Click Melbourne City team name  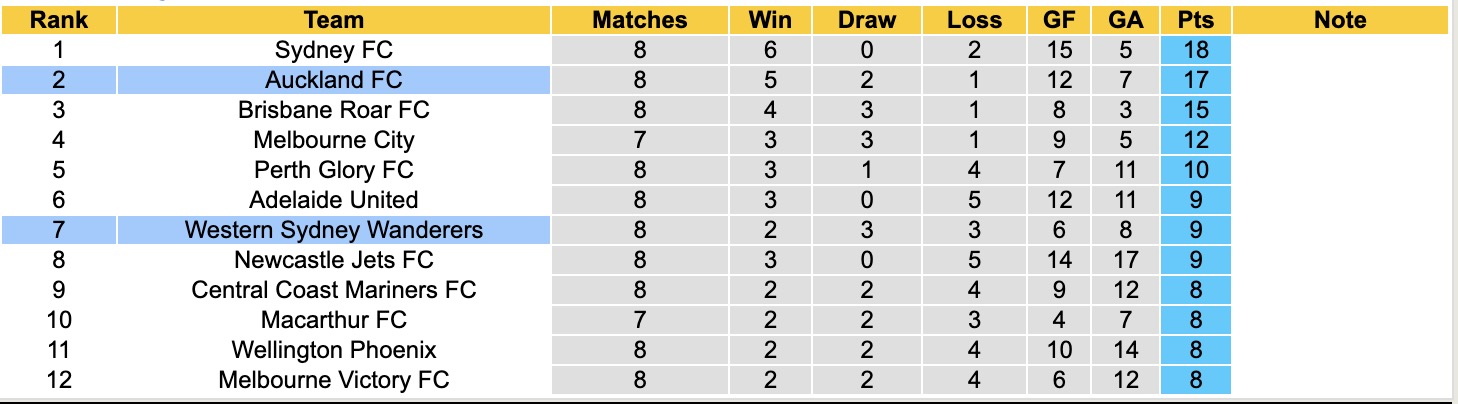tap(334, 140)
